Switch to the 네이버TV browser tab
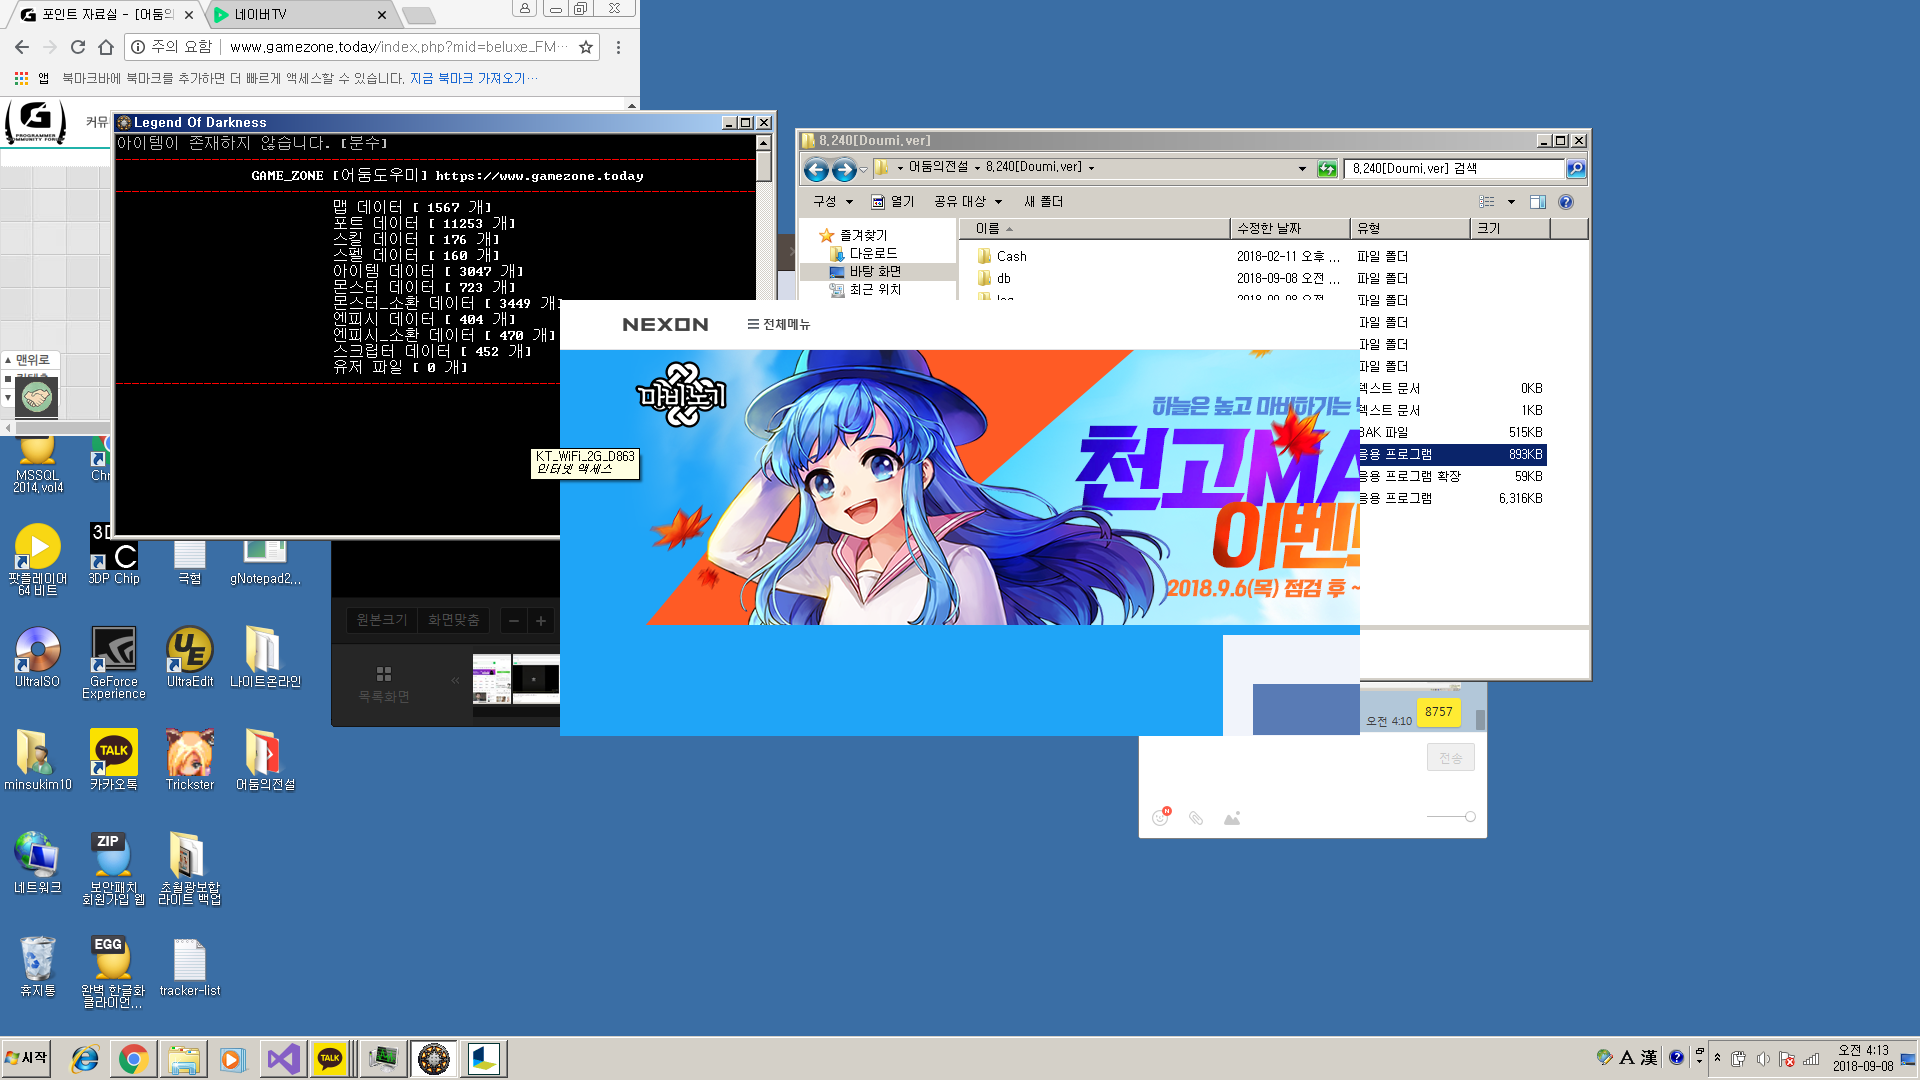Viewport: 1920px width, 1080px height. click(300, 15)
